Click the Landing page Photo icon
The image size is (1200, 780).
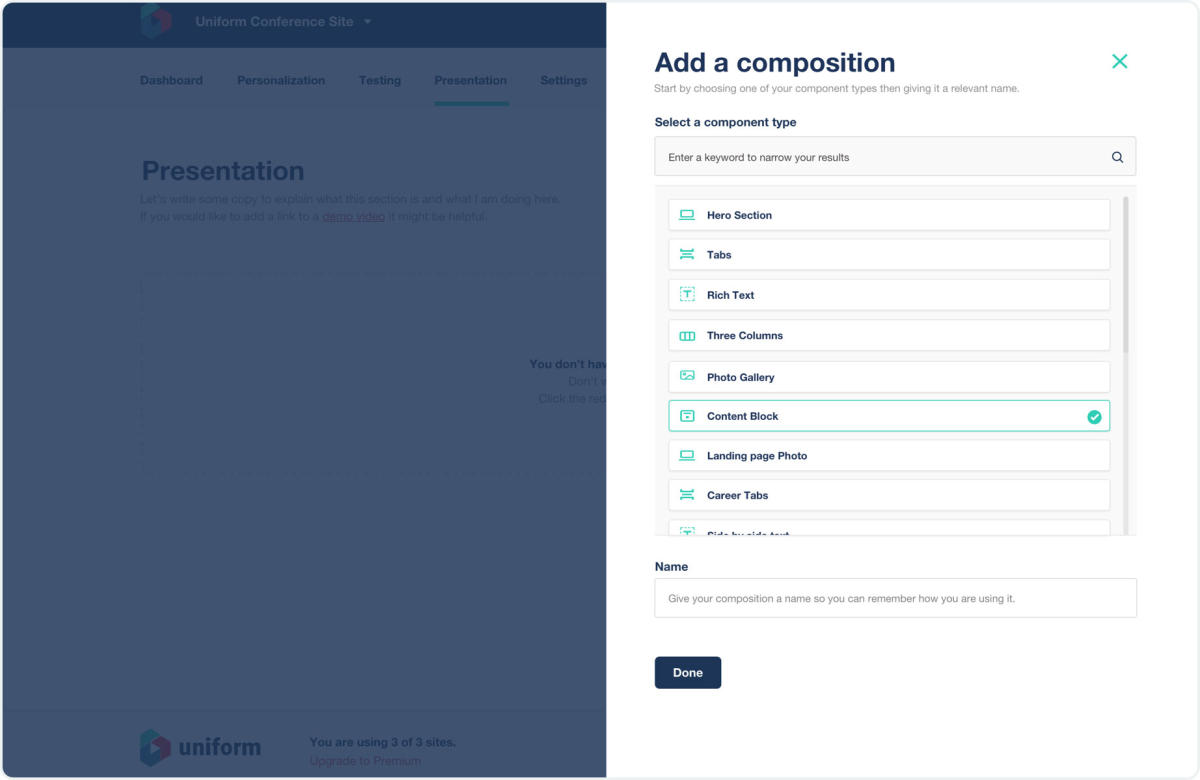pyautogui.click(x=687, y=455)
